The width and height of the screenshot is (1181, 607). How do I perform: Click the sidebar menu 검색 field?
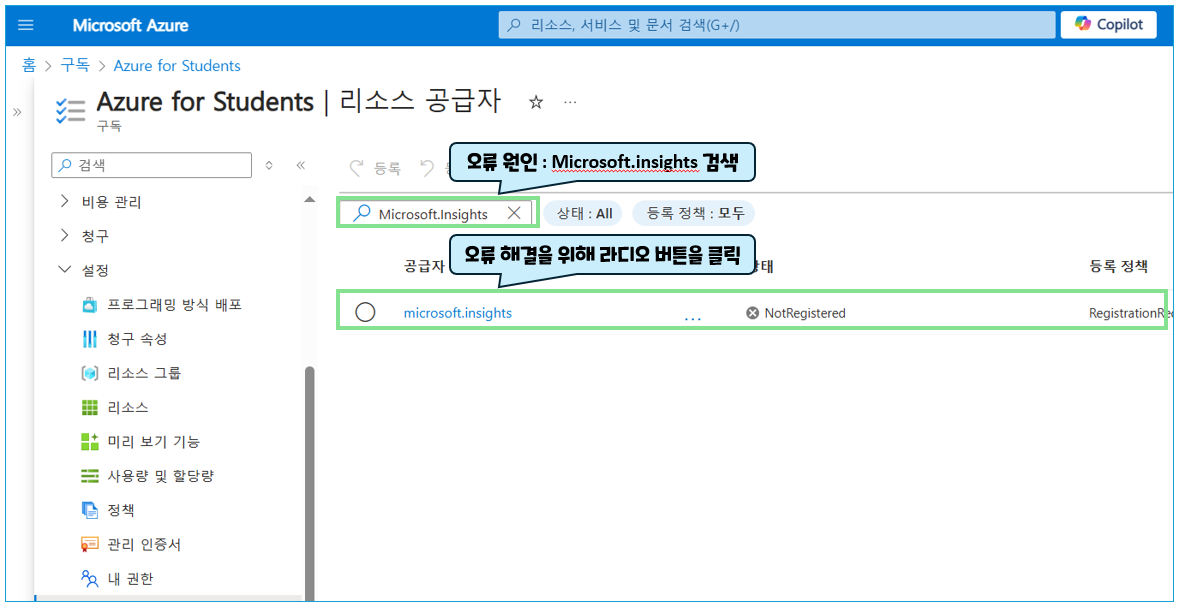[x=151, y=164]
